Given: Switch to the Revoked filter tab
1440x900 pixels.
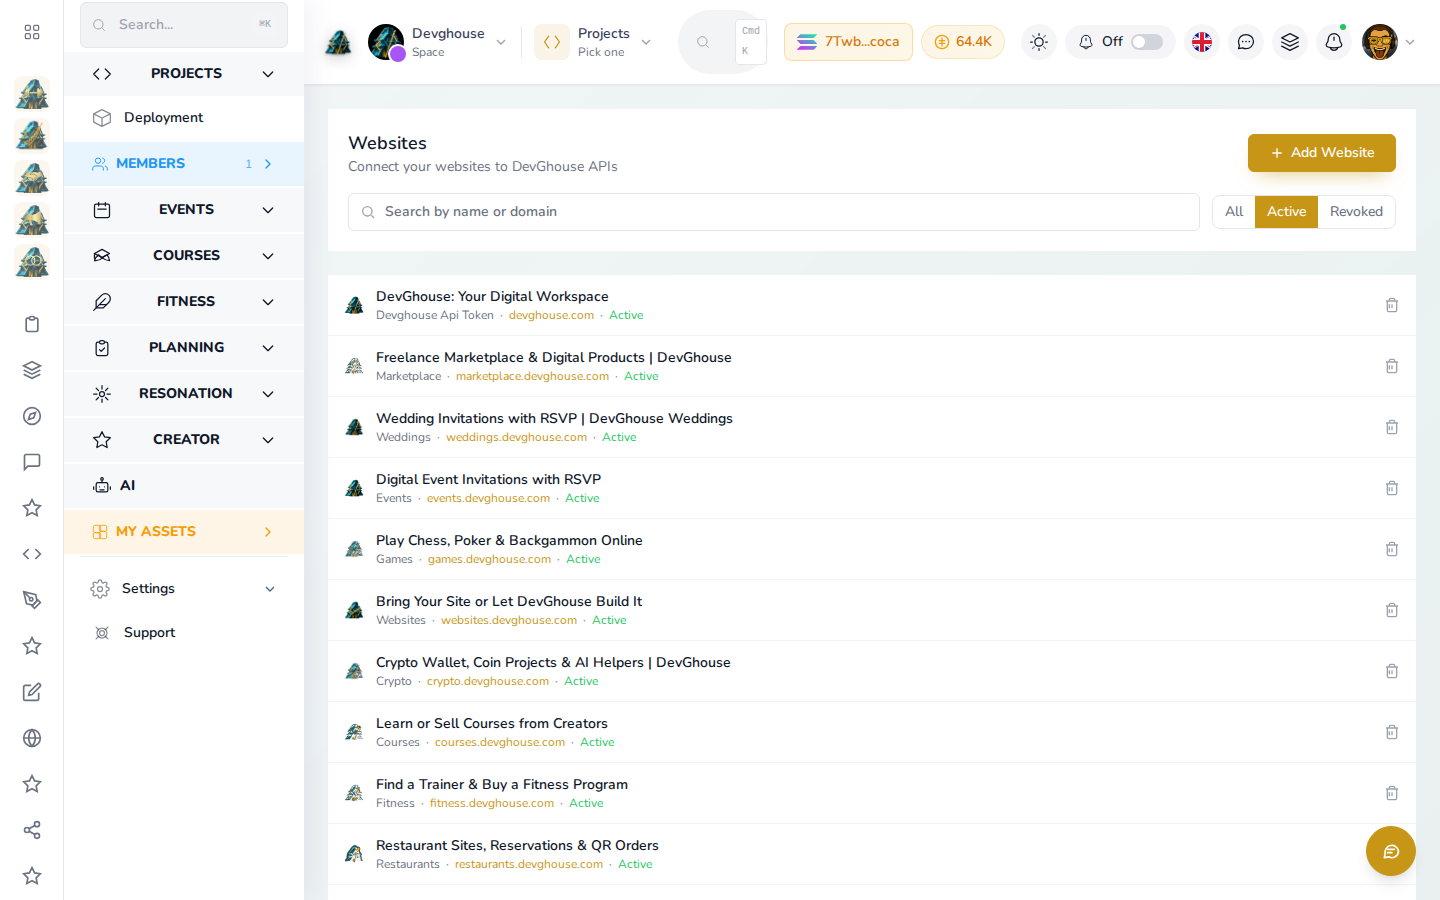Looking at the screenshot, I should click(1356, 212).
